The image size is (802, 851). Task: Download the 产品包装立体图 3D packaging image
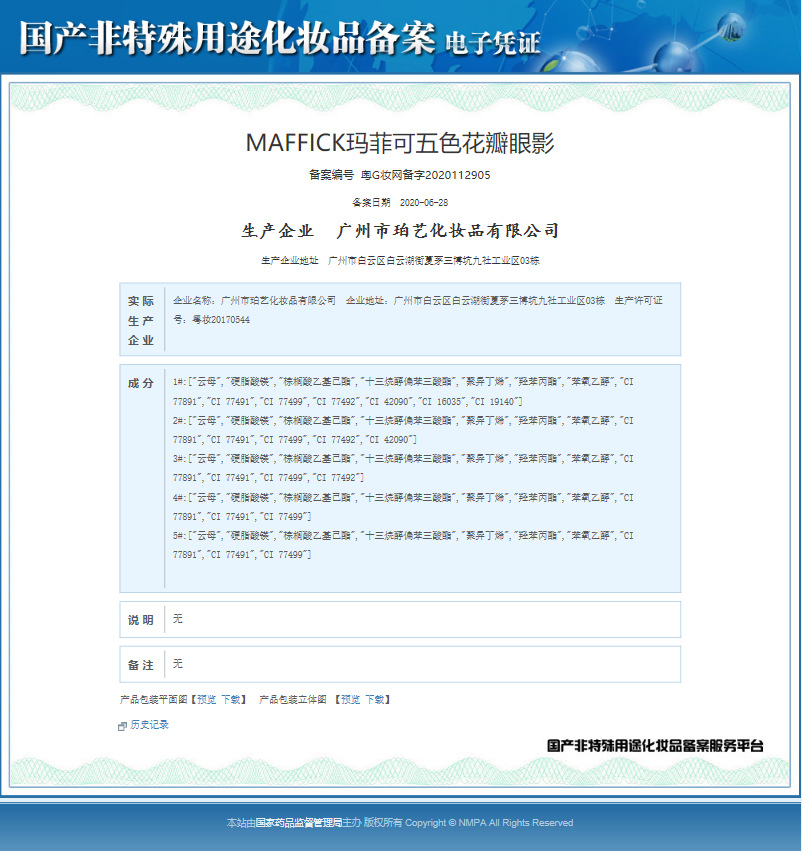(375, 700)
